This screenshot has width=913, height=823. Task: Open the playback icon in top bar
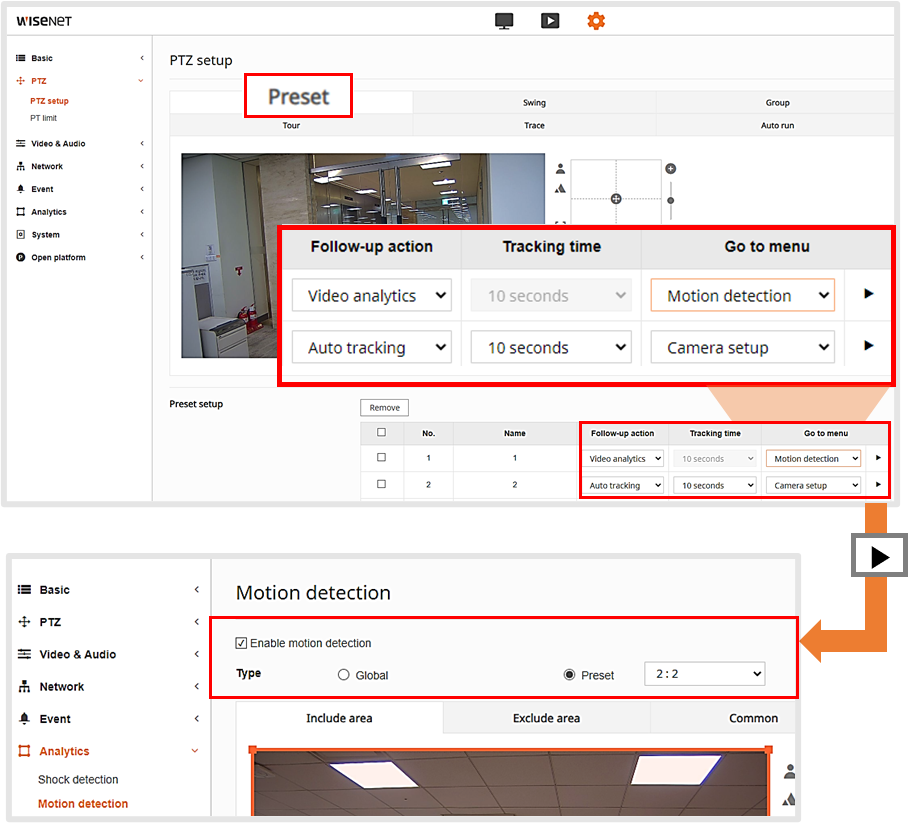pyautogui.click(x=550, y=20)
